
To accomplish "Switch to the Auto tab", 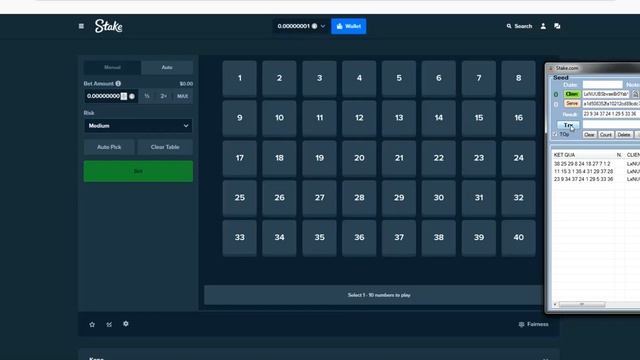I will coord(167,67).
